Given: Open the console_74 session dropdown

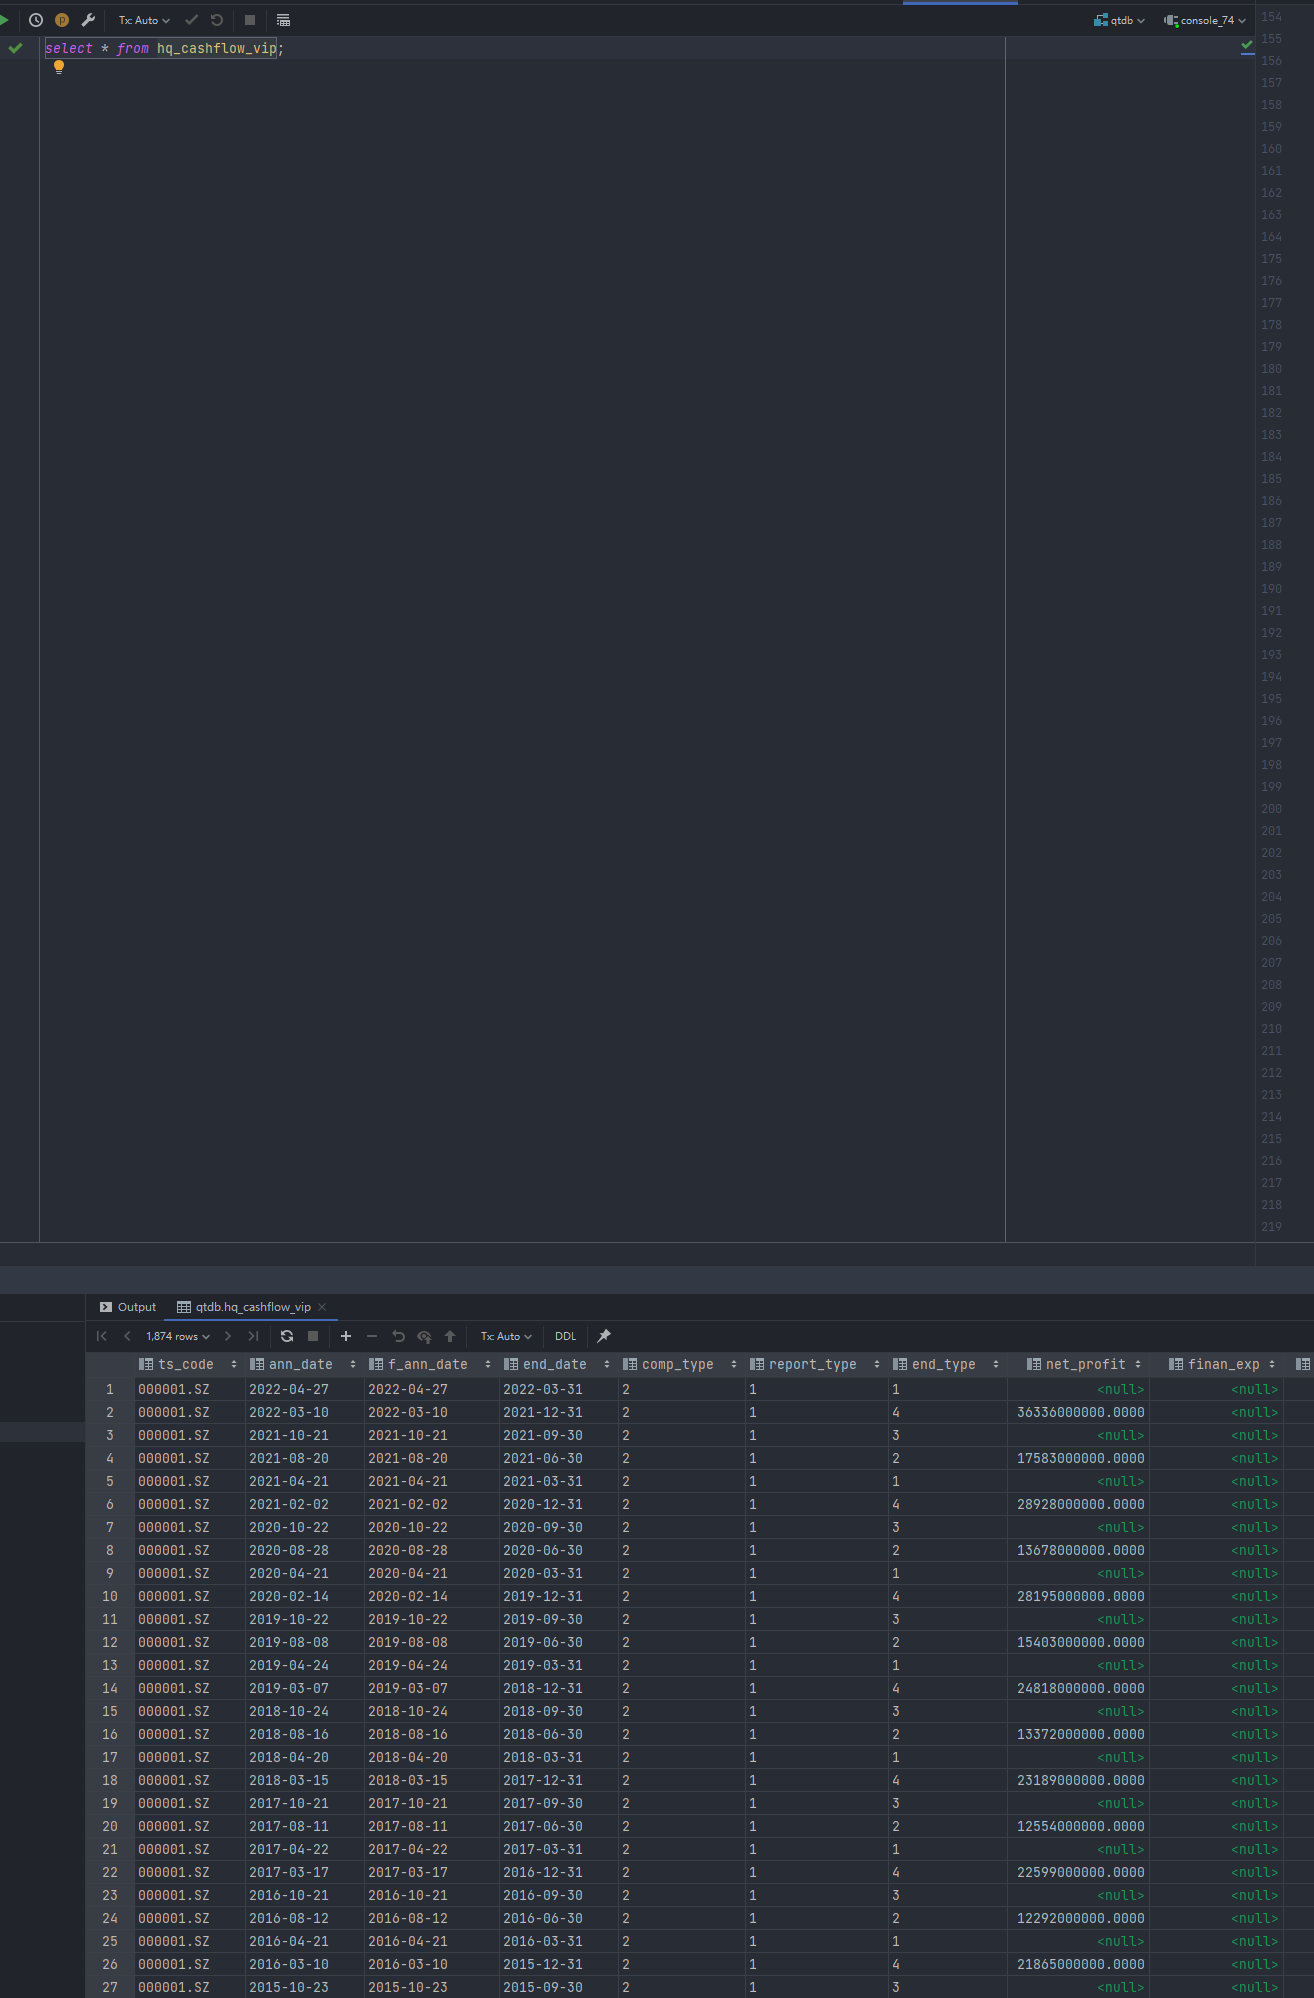Looking at the screenshot, I should coord(1206,20).
